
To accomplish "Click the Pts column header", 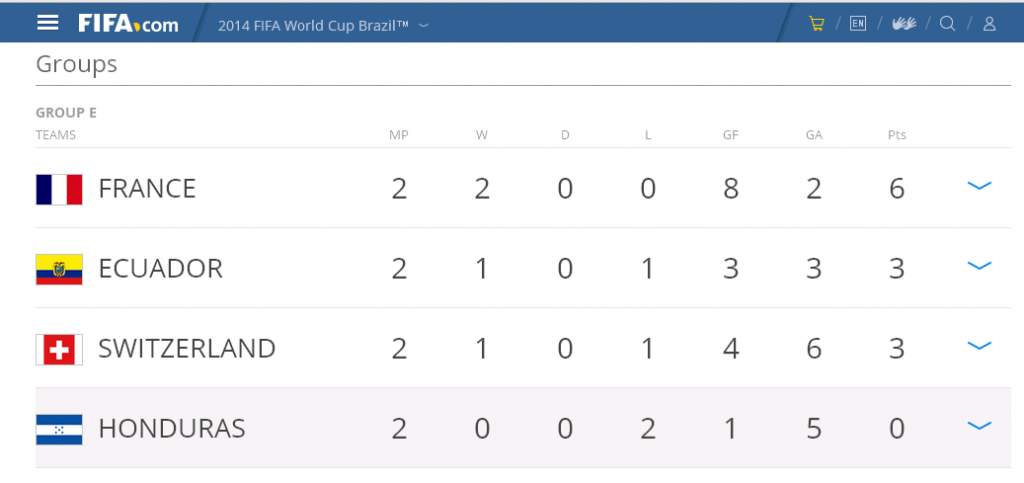I will pos(897,135).
